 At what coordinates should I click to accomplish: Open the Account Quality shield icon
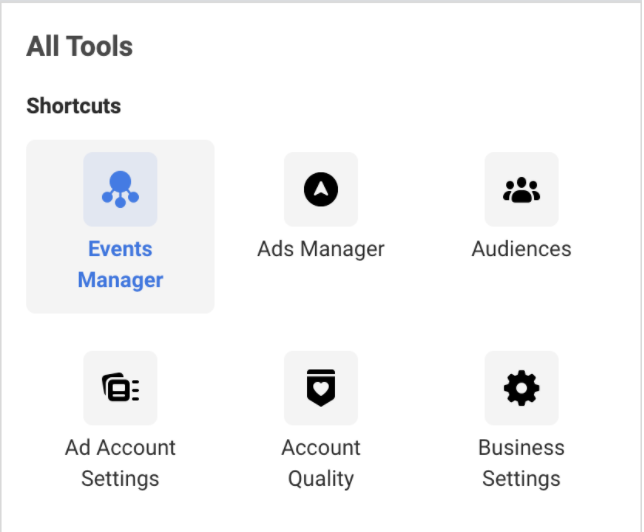coord(321,388)
